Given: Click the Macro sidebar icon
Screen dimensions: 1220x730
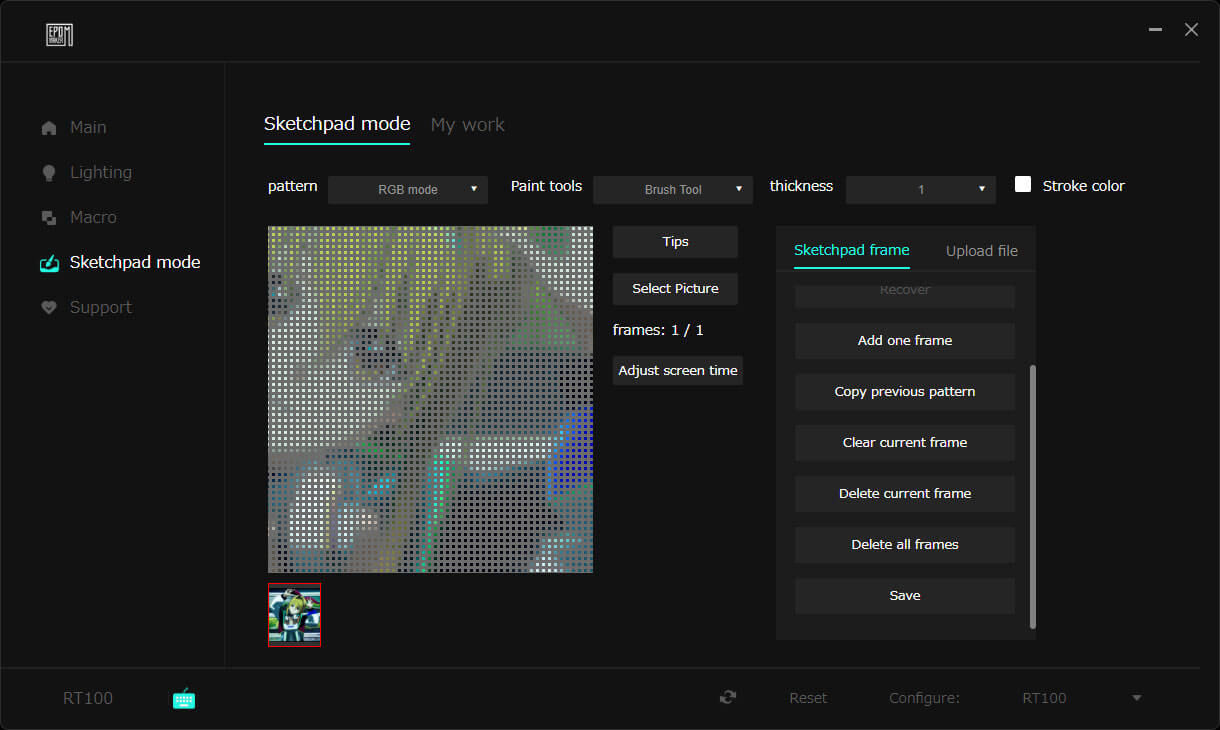Looking at the screenshot, I should coord(49,218).
